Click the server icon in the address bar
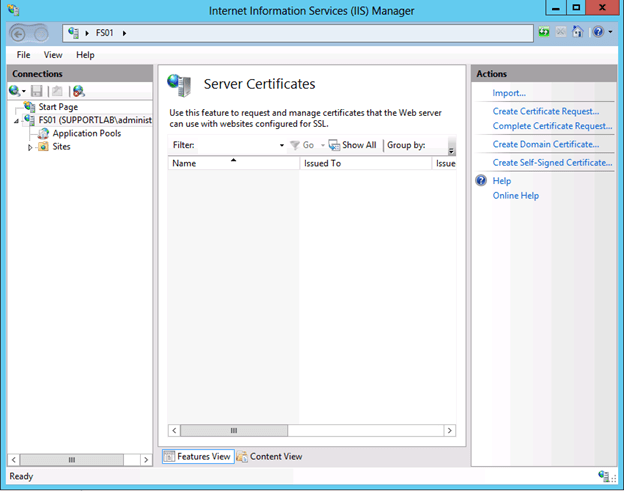Image resolution: width=624 pixels, height=491 pixels. tap(73, 33)
